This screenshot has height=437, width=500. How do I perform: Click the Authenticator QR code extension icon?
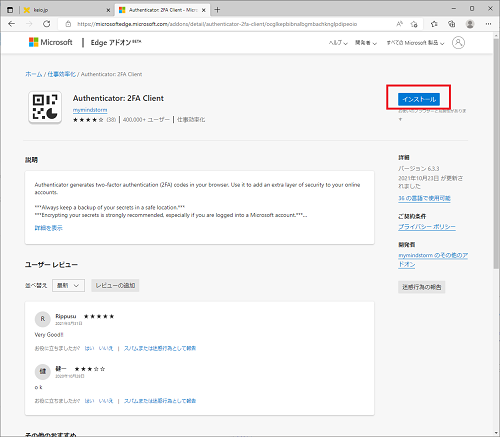pos(45,107)
